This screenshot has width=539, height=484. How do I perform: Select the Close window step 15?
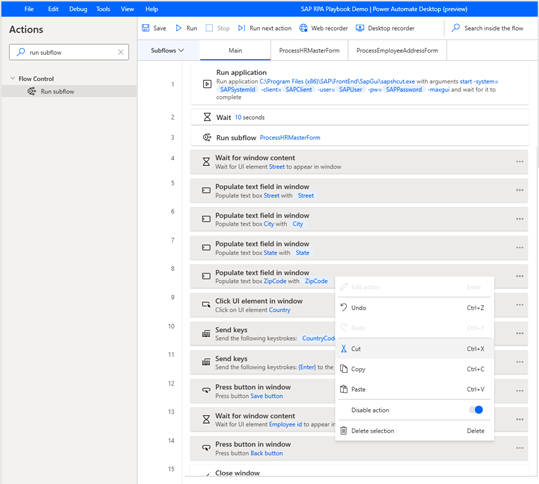coord(359,471)
